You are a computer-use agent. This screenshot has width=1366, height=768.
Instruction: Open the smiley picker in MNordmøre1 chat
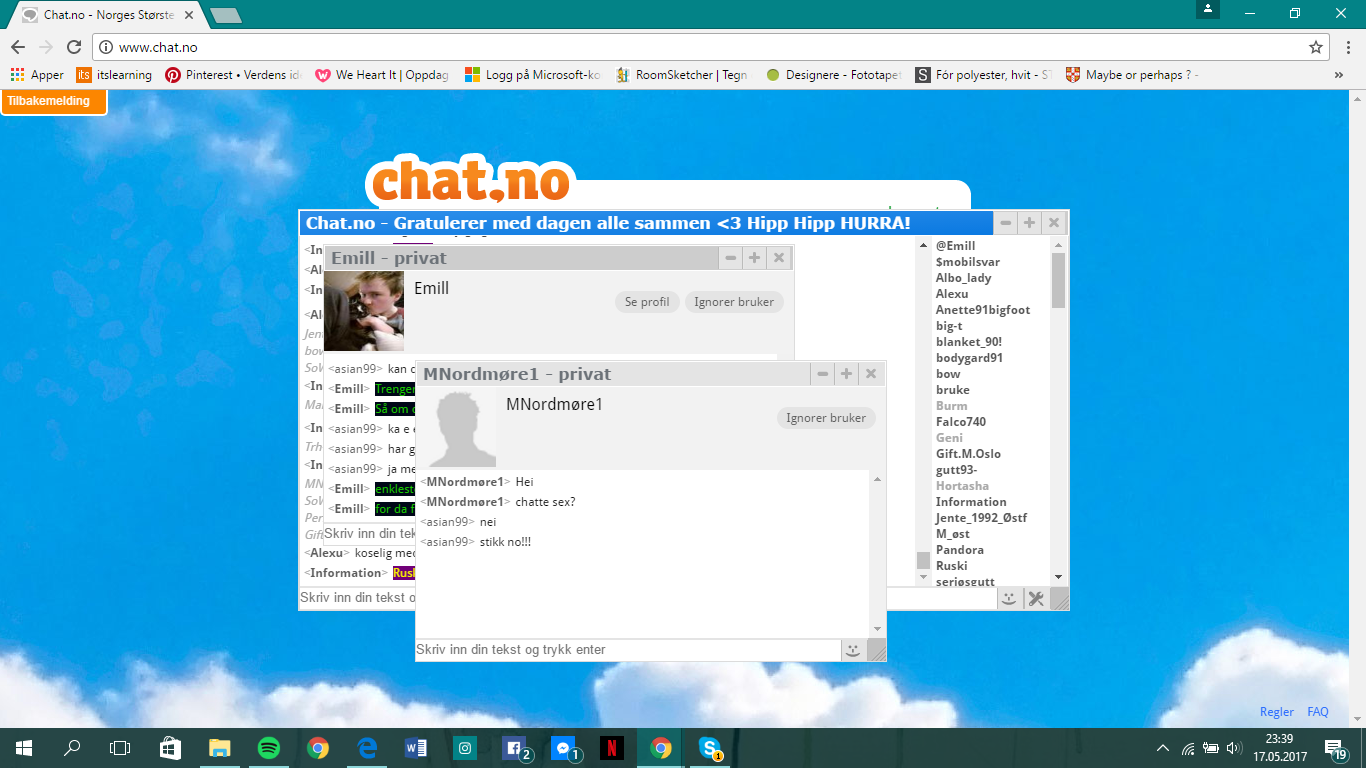pos(852,650)
